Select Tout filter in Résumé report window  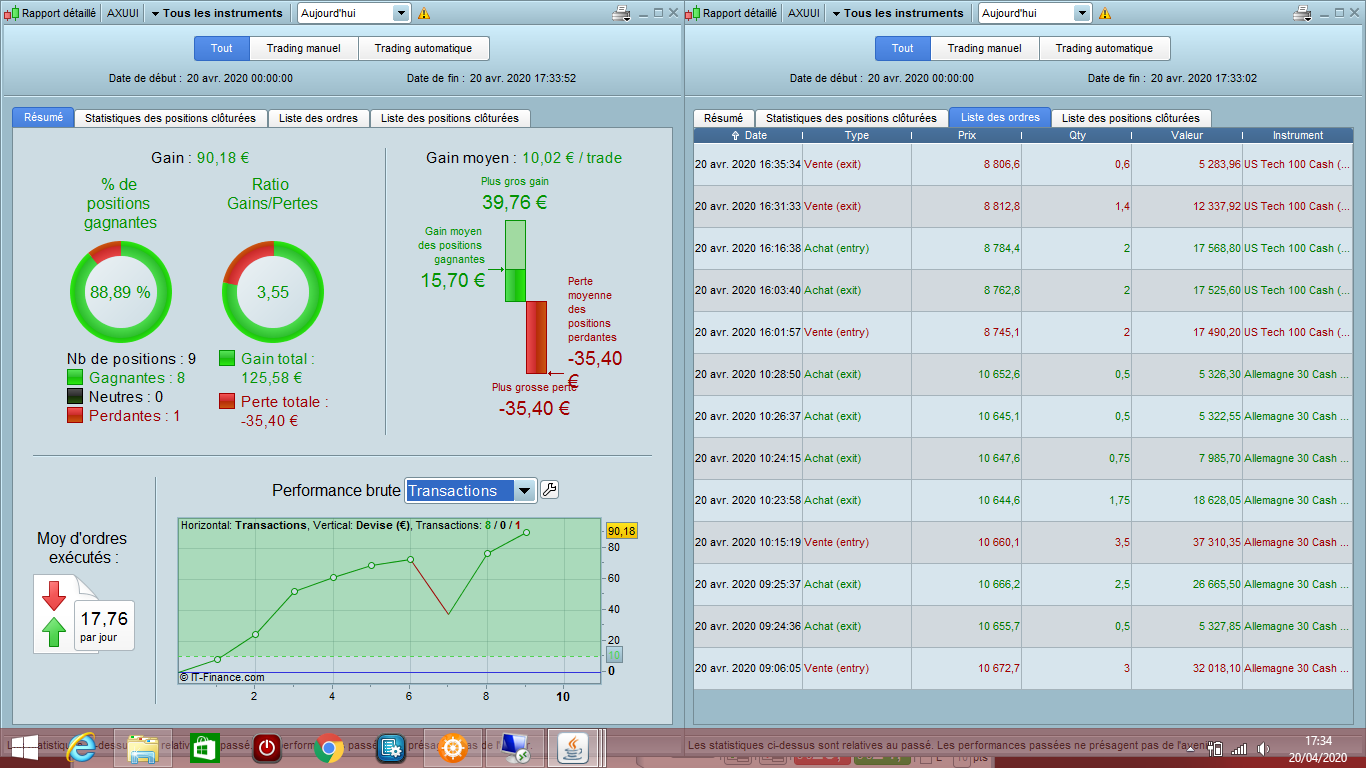click(x=222, y=48)
